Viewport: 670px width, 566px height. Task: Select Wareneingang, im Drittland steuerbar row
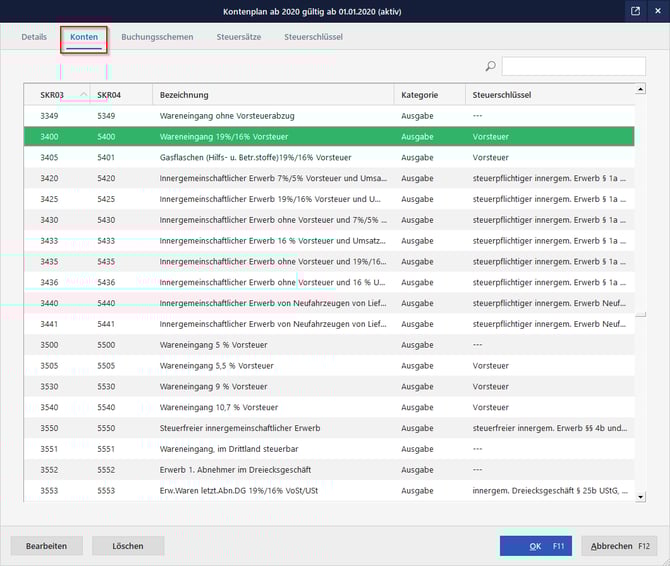329,449
